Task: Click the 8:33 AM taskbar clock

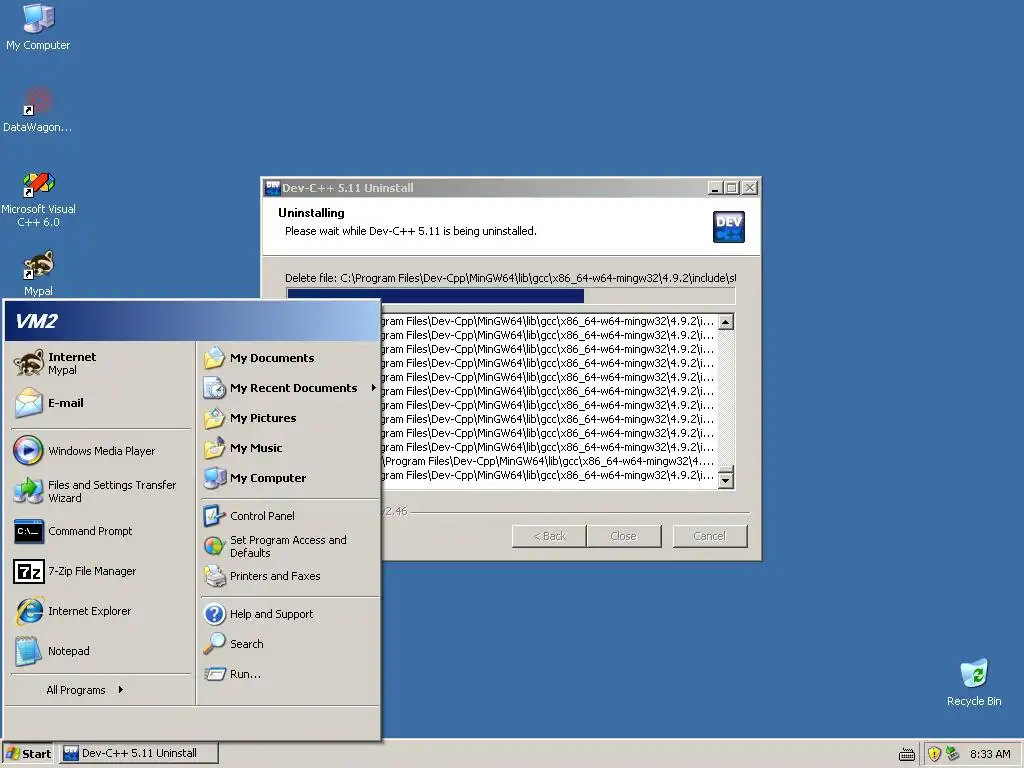Action: (x=990, y=754)
